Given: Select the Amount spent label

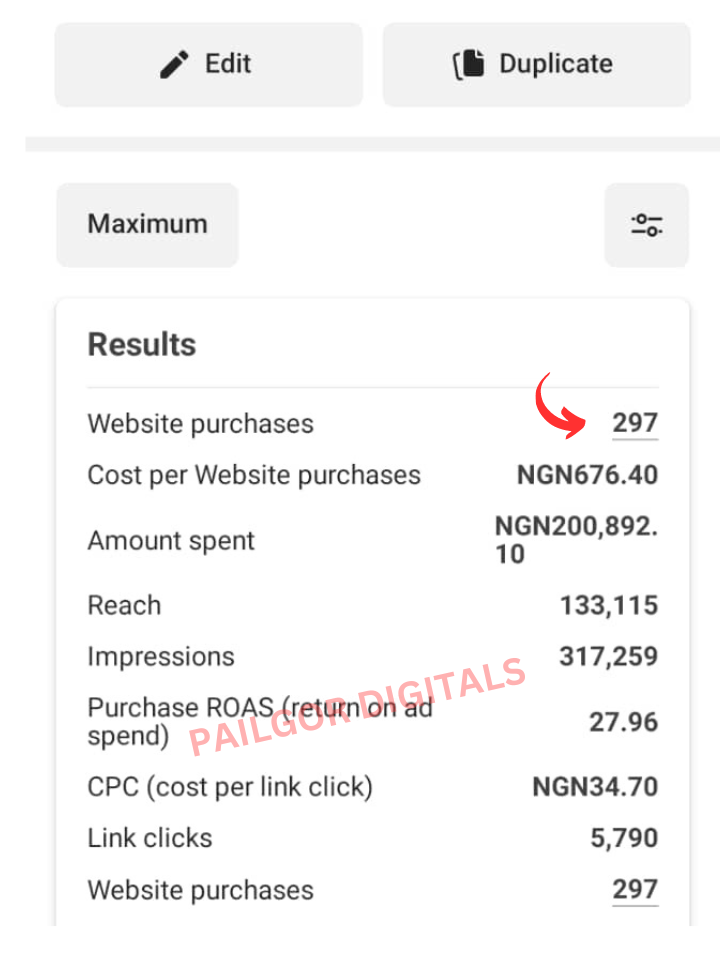Looking at the screenshot, I should coord(171,541).
